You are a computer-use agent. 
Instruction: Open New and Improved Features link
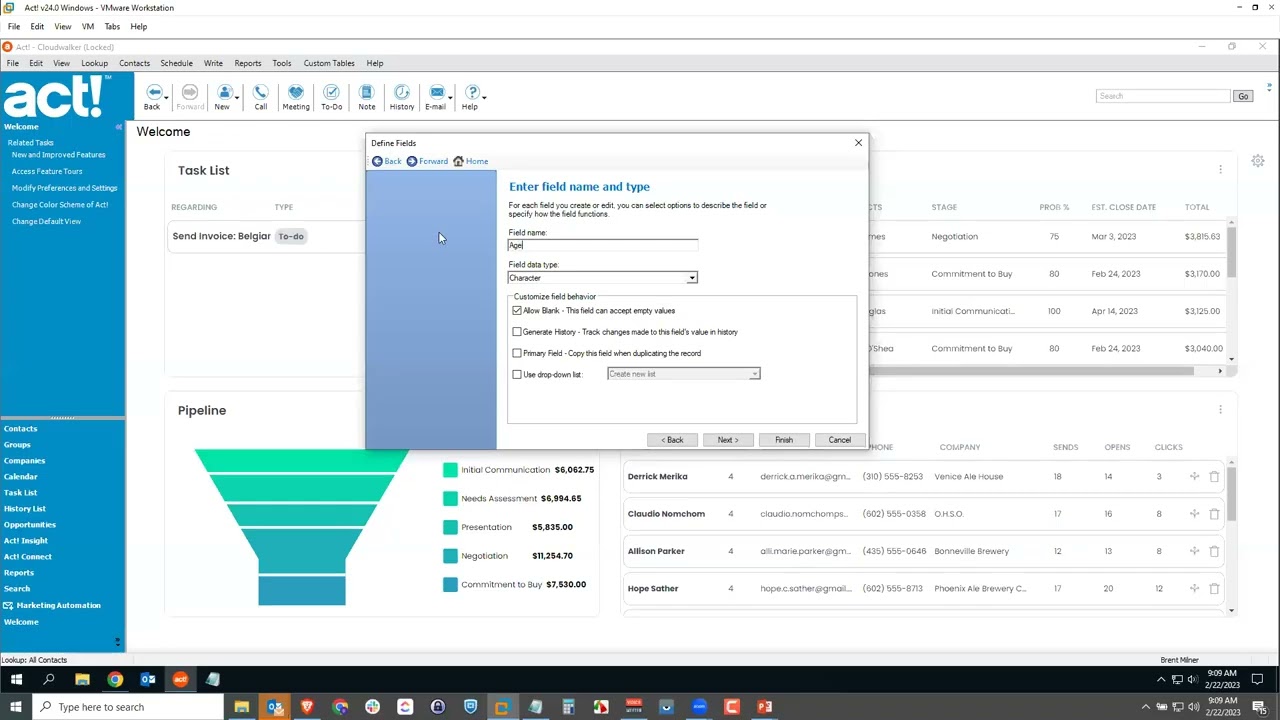[58, 155]
